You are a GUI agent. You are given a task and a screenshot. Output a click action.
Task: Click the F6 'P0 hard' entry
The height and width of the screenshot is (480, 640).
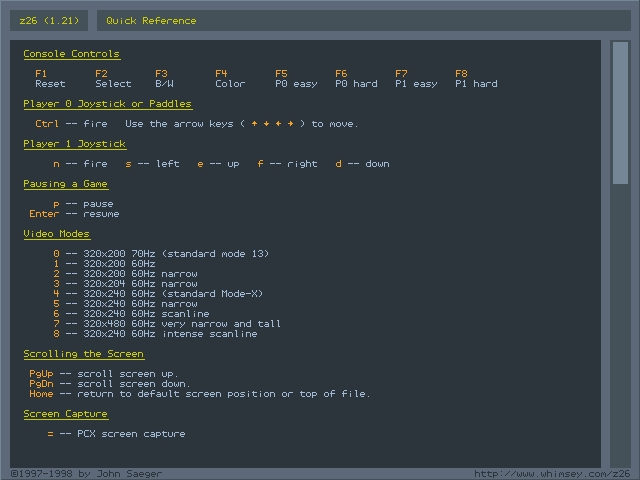click(x=356, y=79)
